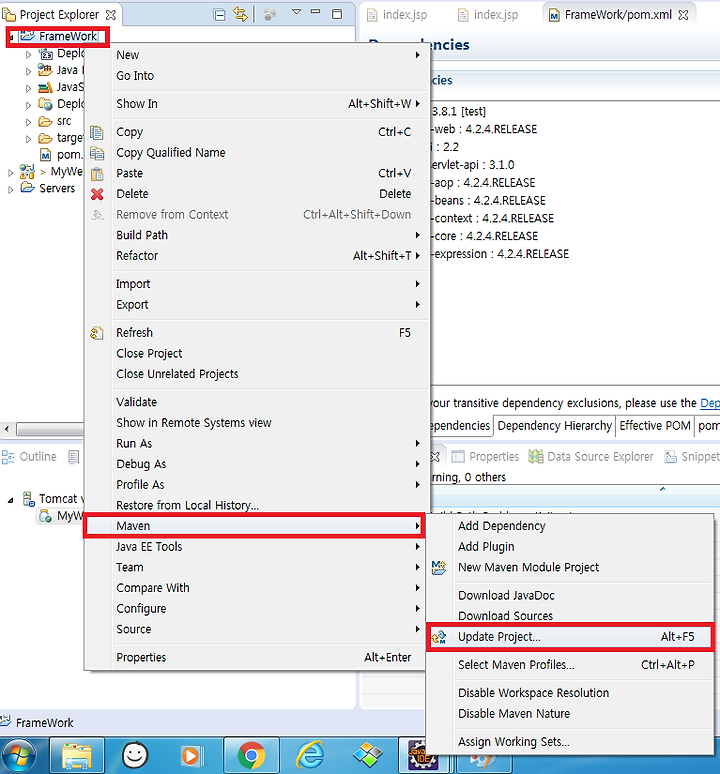Image resolution: width=720 pixels, height=774 pixels.
Task: Open the Configure submenu
Action: pos(254,609)
